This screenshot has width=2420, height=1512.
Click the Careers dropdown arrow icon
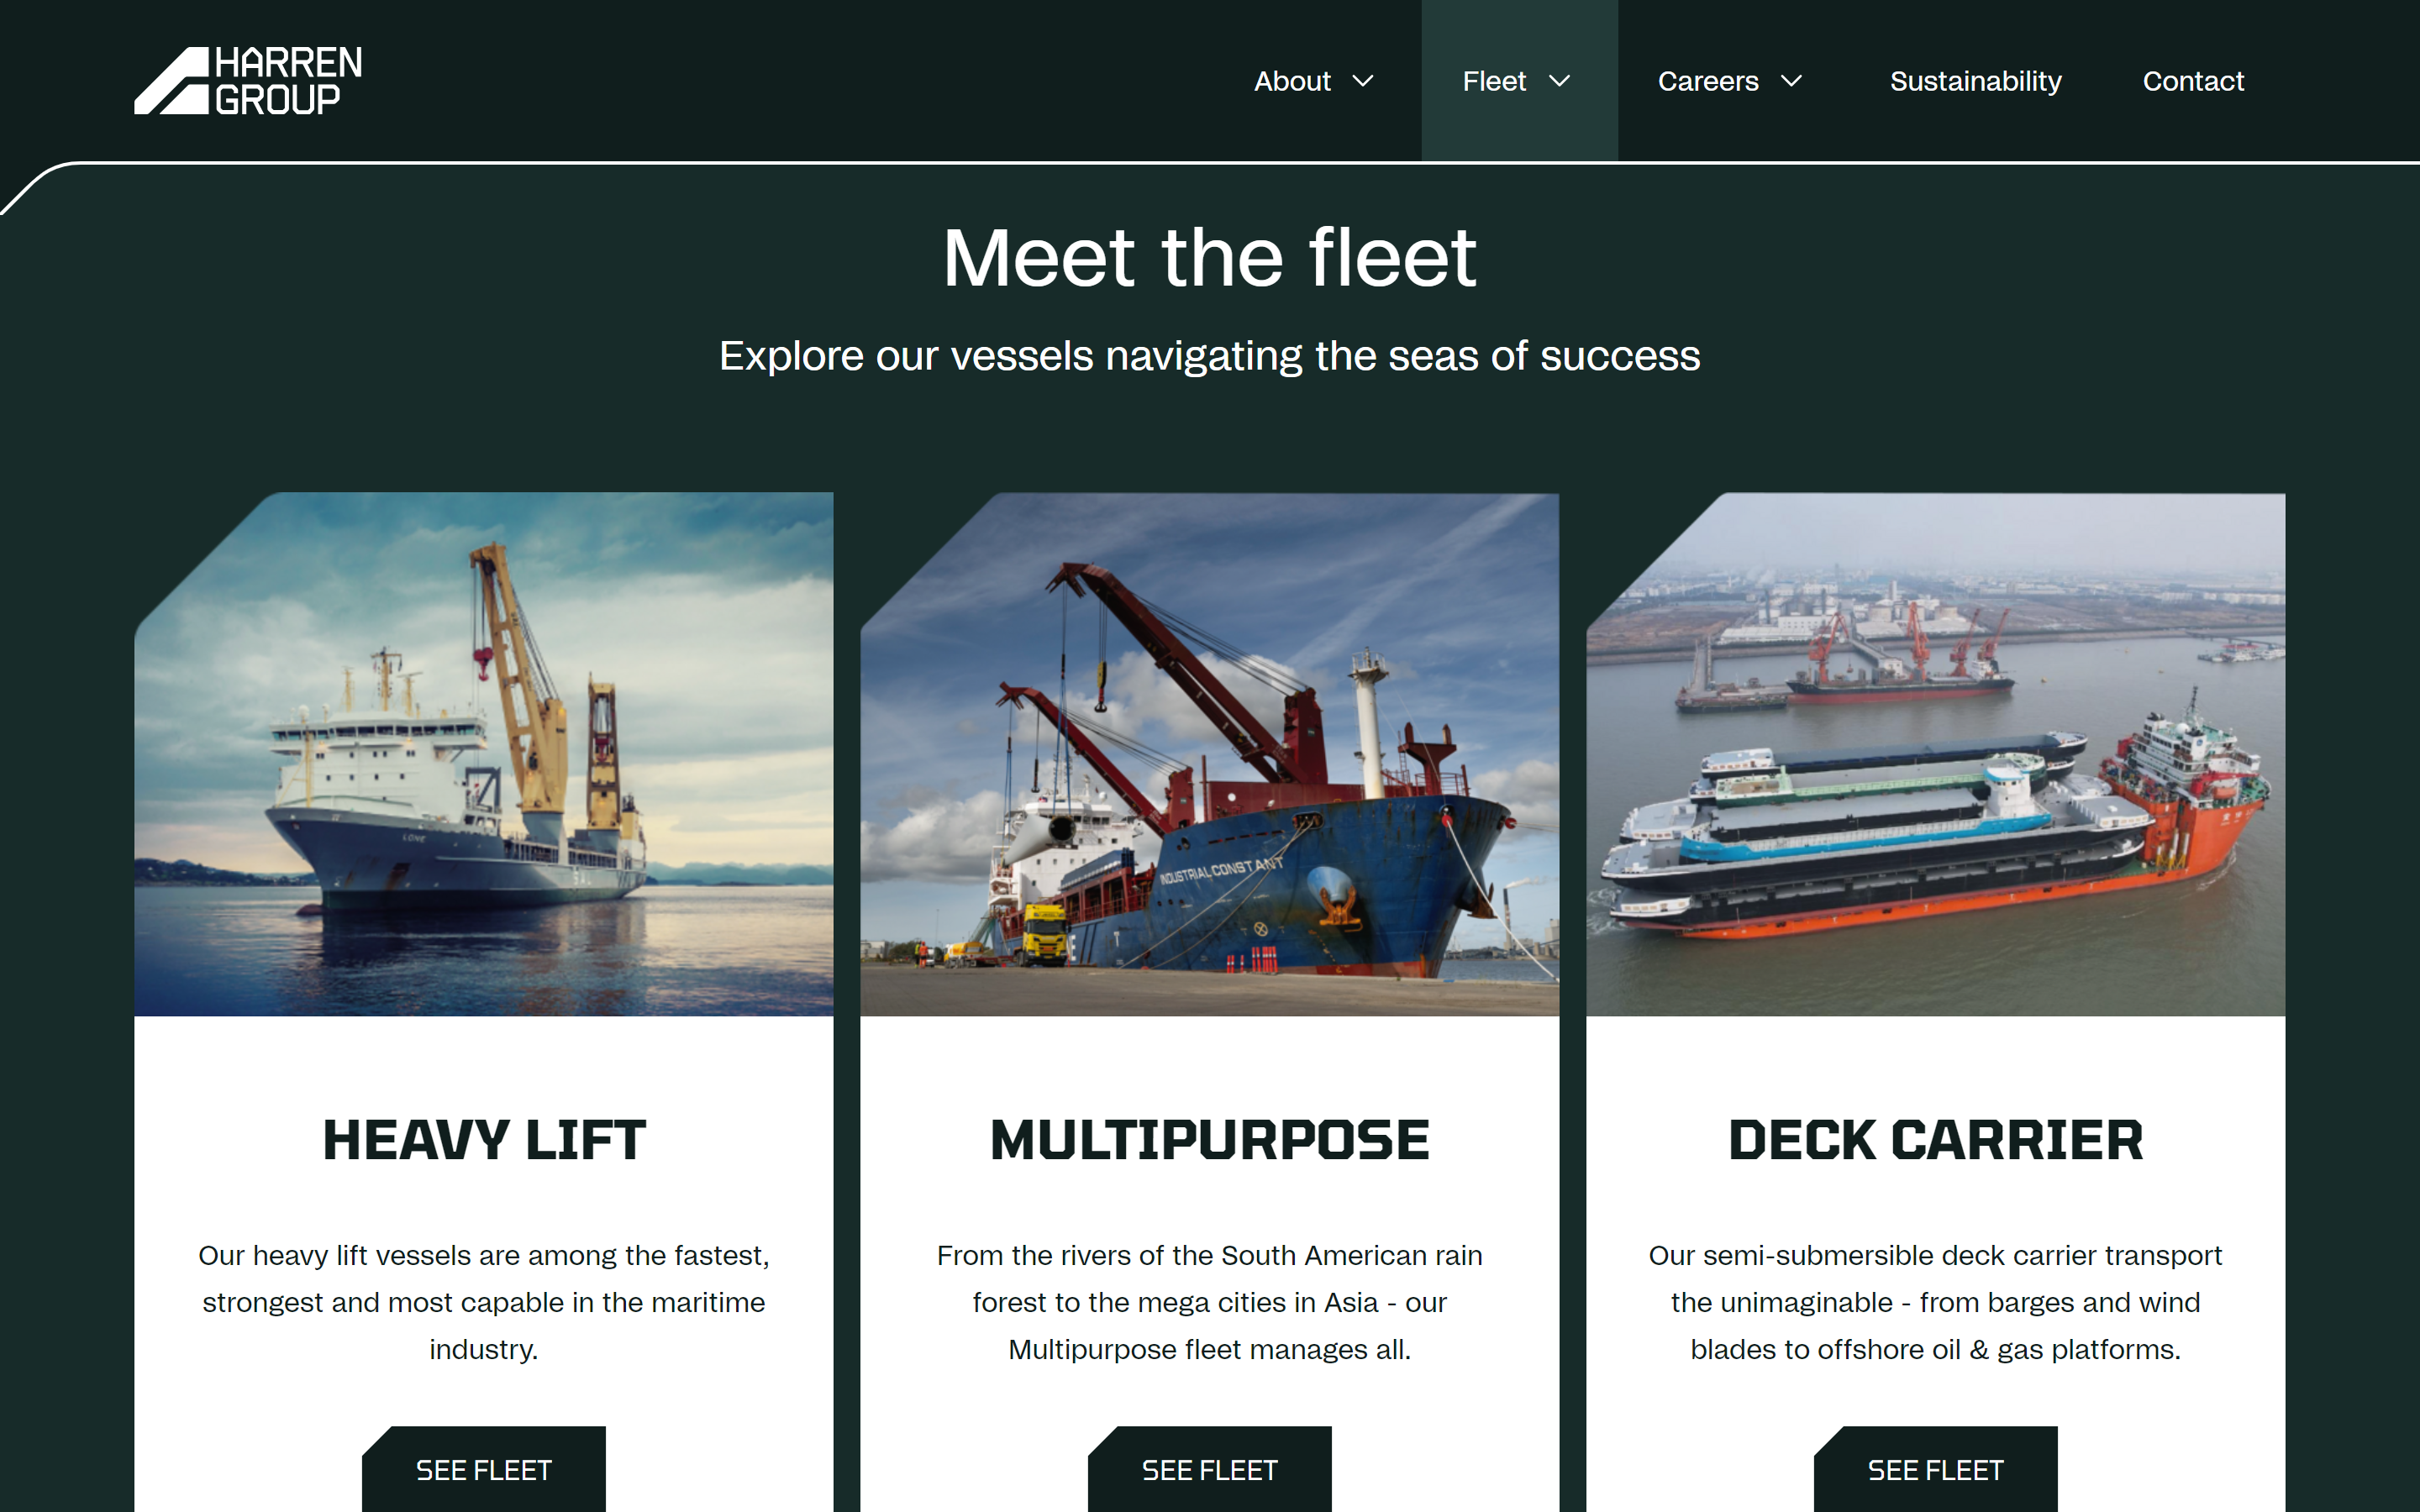[x=1795, y=80]
